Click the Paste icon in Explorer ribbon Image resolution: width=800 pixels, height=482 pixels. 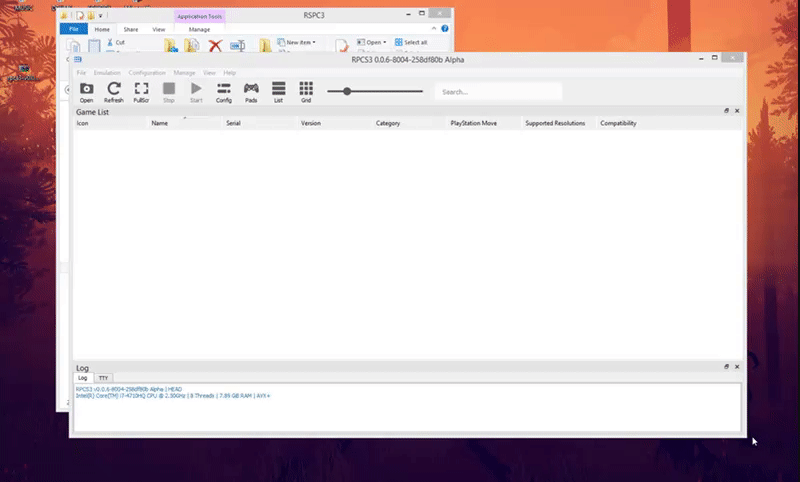pos(94,45)
